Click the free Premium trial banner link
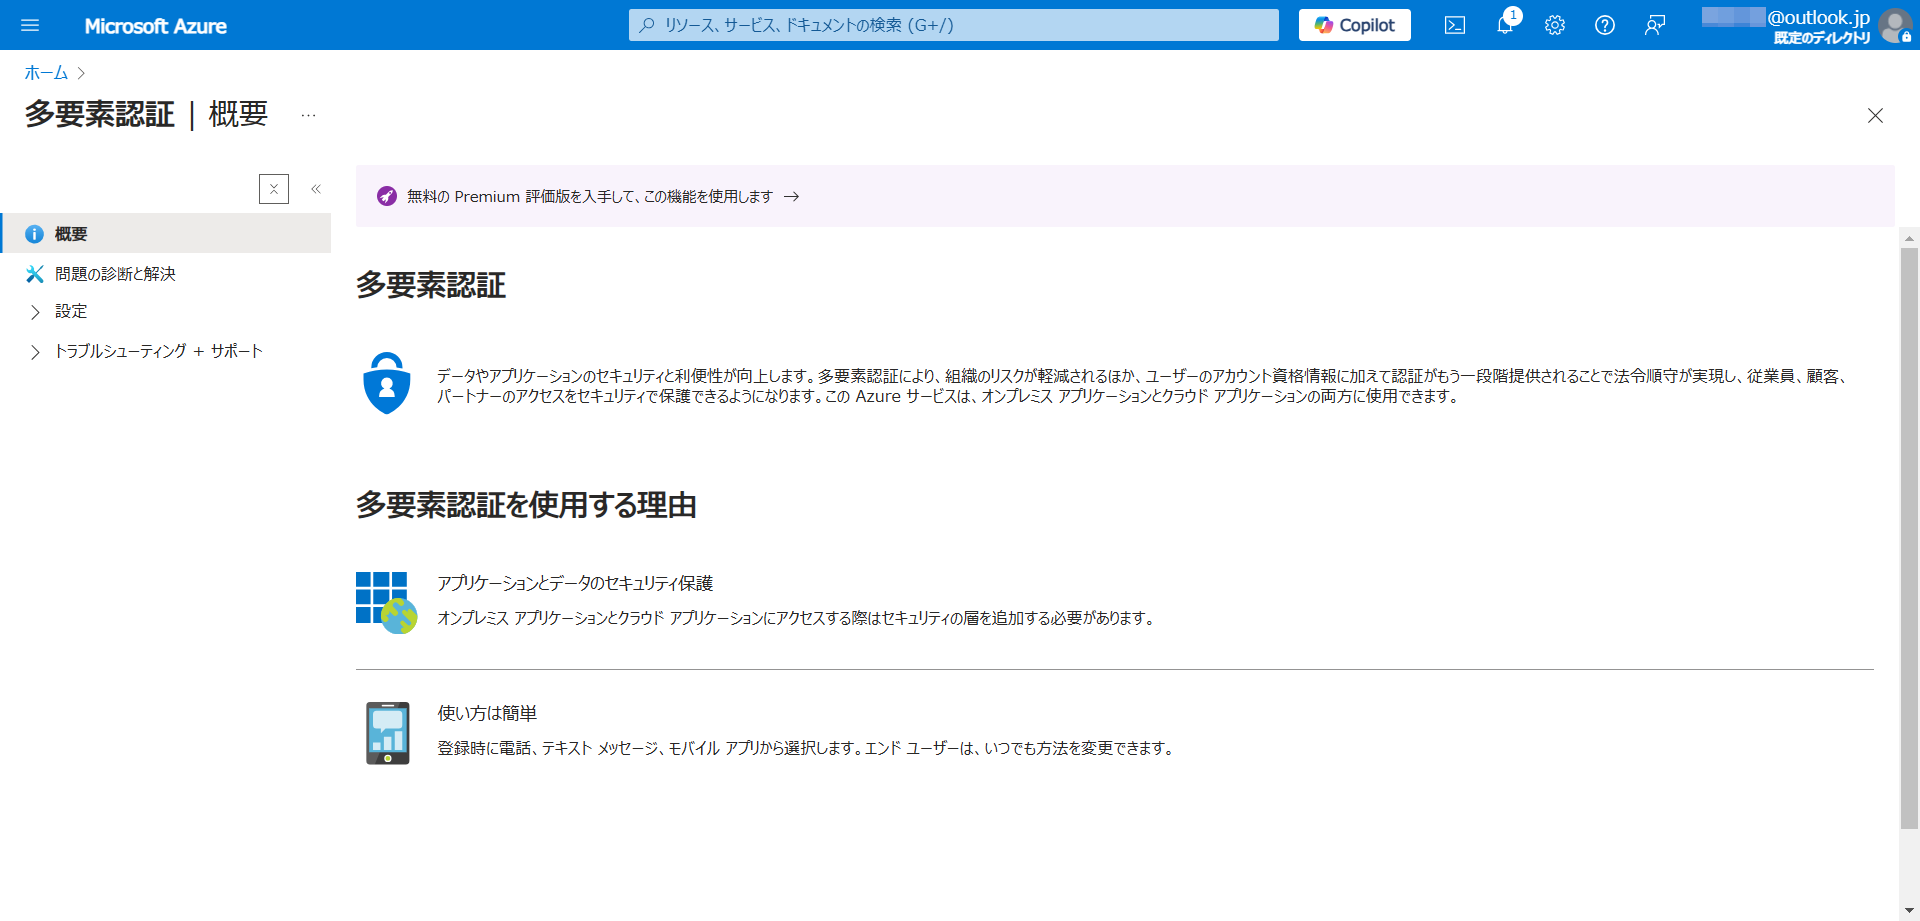1920x921 pixels. click(x=590, y=197)
